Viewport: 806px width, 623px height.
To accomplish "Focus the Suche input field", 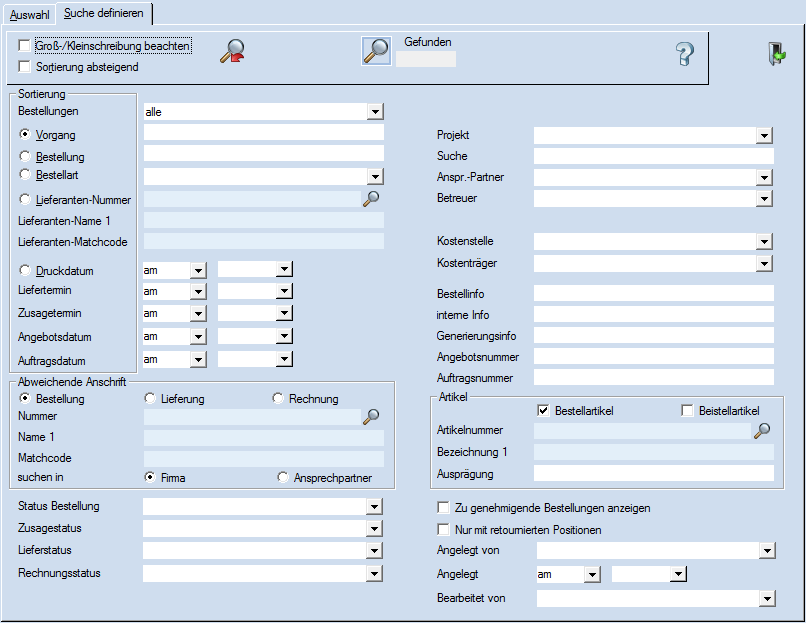I will pos(653,156).
